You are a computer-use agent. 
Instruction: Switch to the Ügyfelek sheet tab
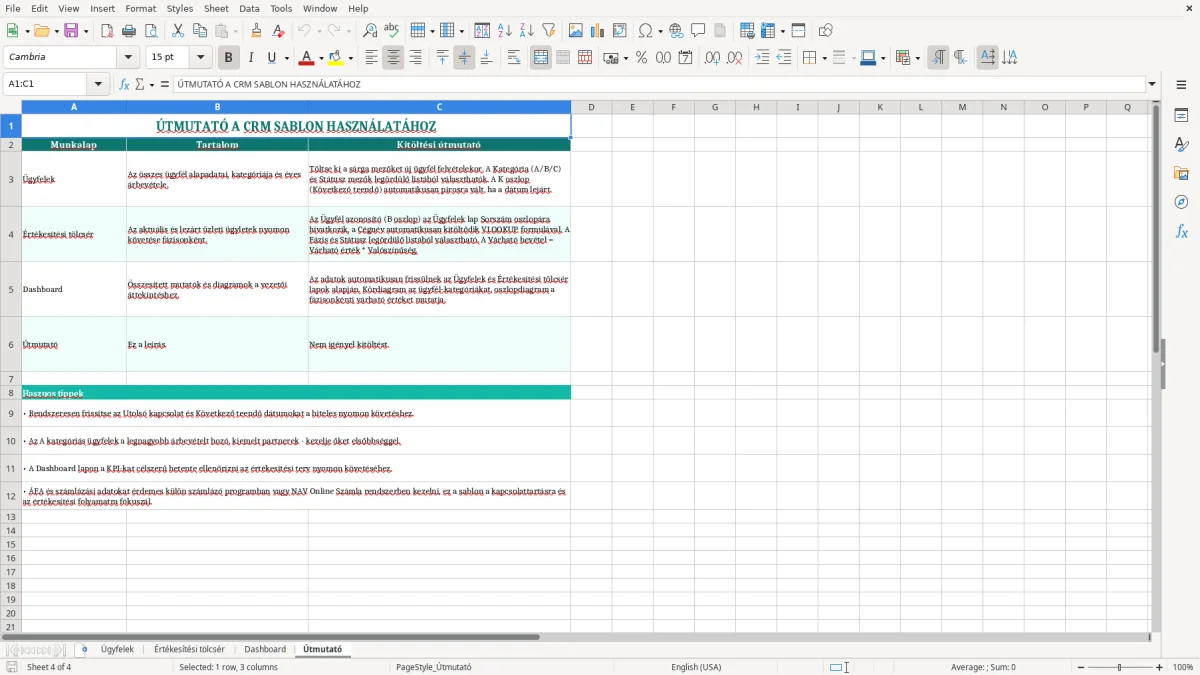point(117,650)
